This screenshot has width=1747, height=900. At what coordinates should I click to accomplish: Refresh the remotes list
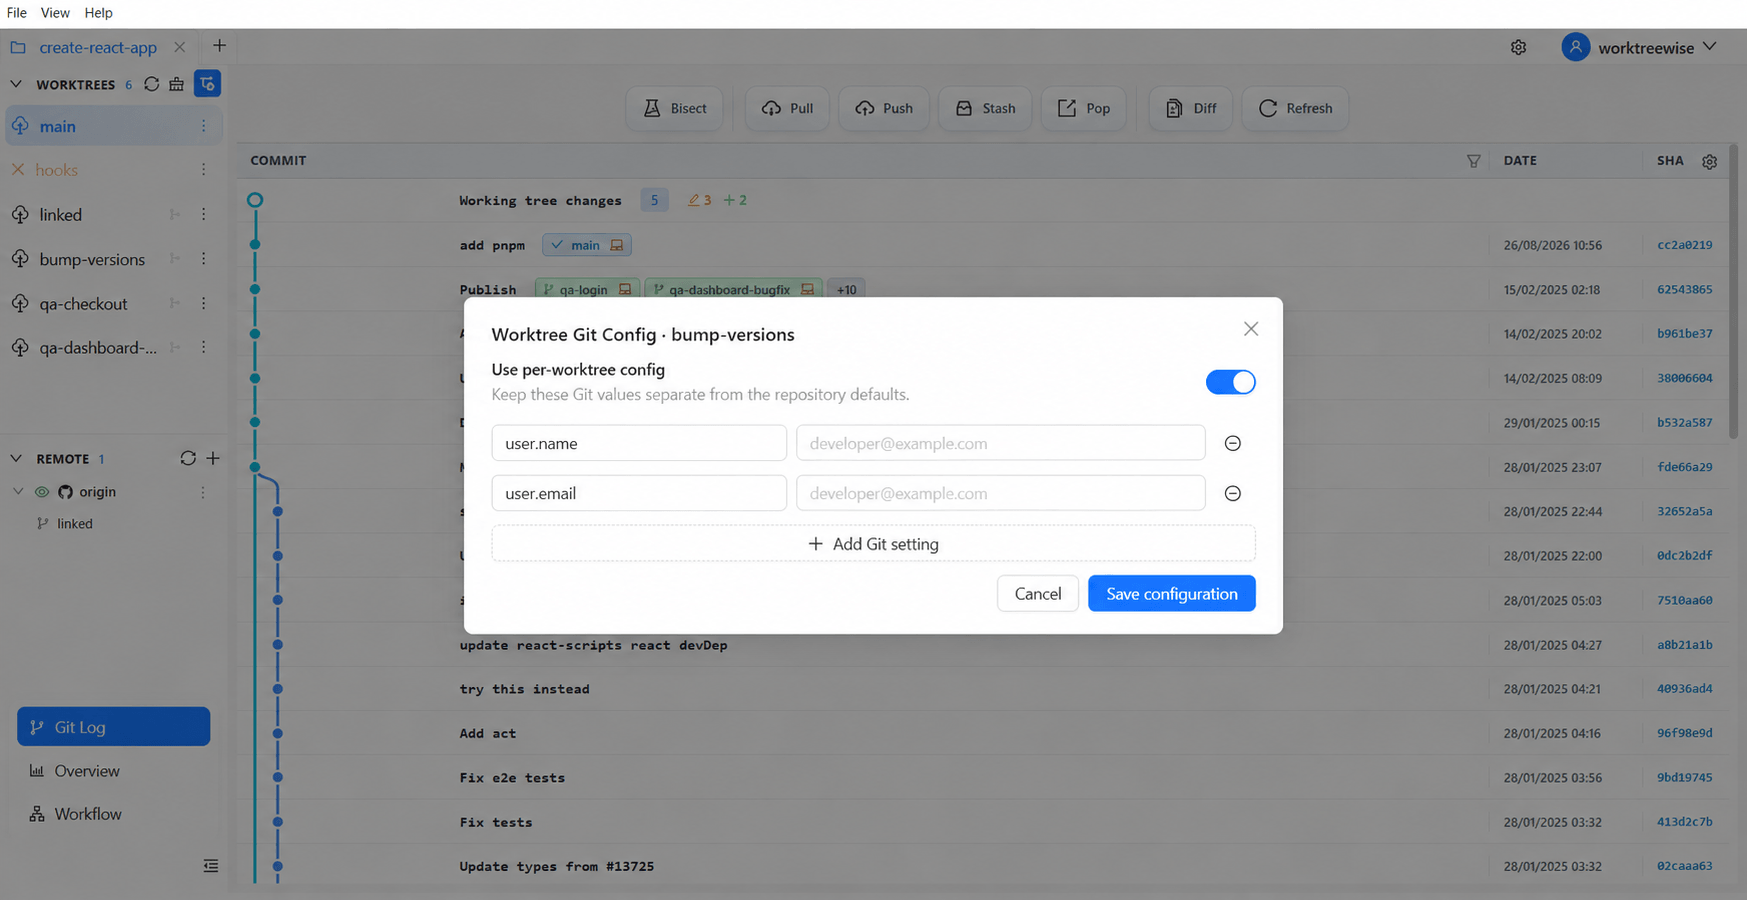point(187,458)
